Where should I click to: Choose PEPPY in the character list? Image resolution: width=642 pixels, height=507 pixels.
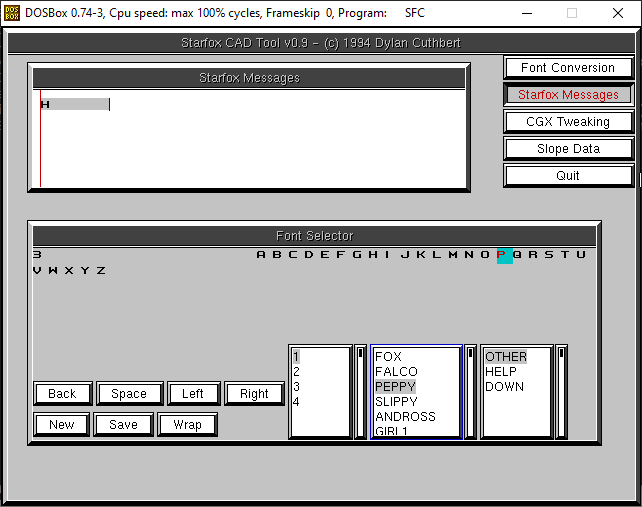[x=395, y=387]
